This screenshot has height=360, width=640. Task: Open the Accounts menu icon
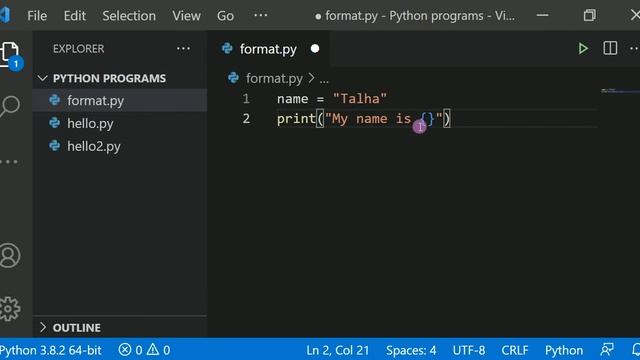[x=9, y=256]
